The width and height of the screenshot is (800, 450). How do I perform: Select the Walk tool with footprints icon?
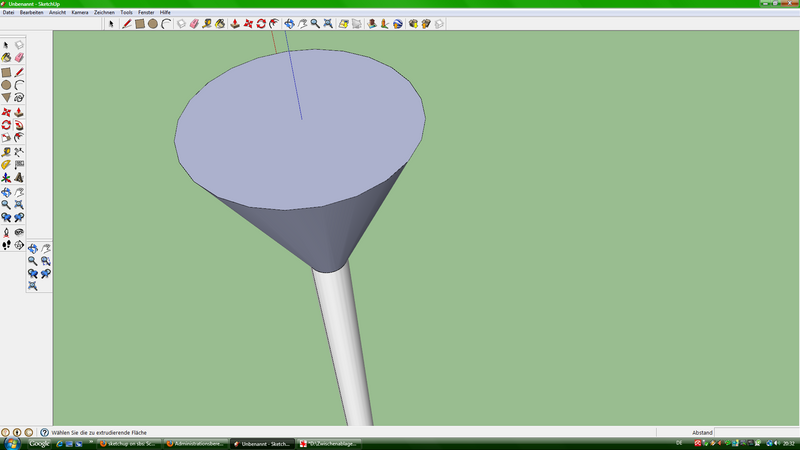pyautogui.click(x=6, y=243)
